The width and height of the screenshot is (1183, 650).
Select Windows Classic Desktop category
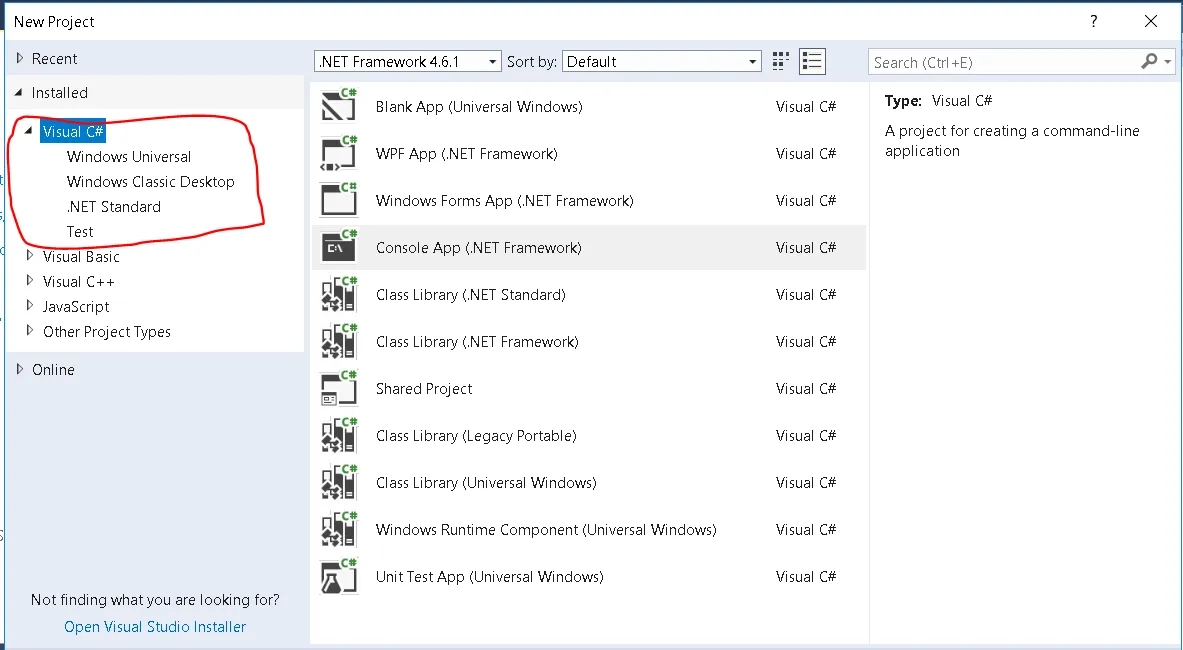pos(151,182)
